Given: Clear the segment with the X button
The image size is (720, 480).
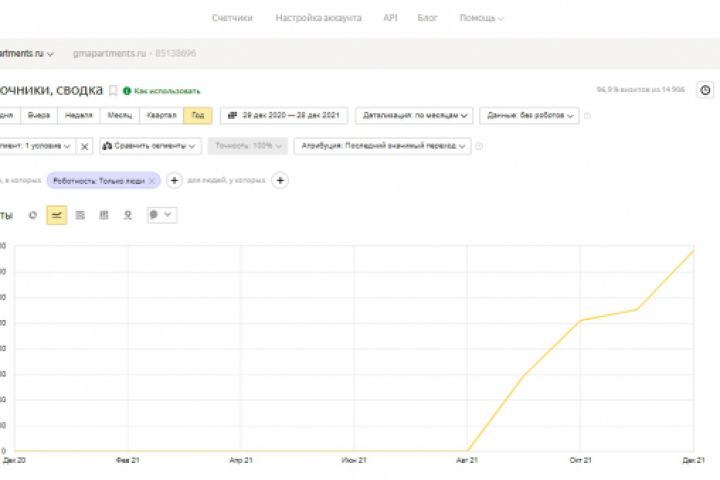Looking at the screenshot, I should click(x=84, y=147).
